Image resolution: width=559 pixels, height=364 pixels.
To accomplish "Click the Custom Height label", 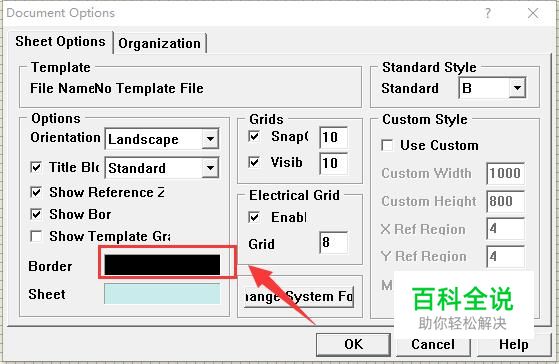I will point(429,201).
